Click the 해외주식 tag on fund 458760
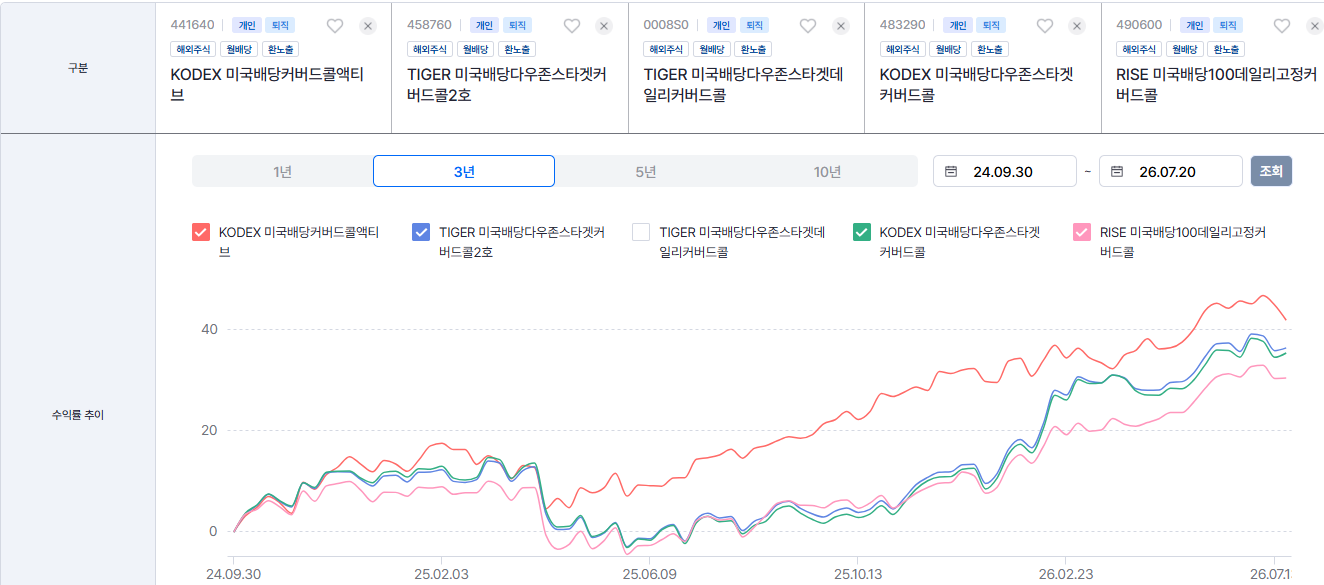The image size is (1324, 585). 429,49
